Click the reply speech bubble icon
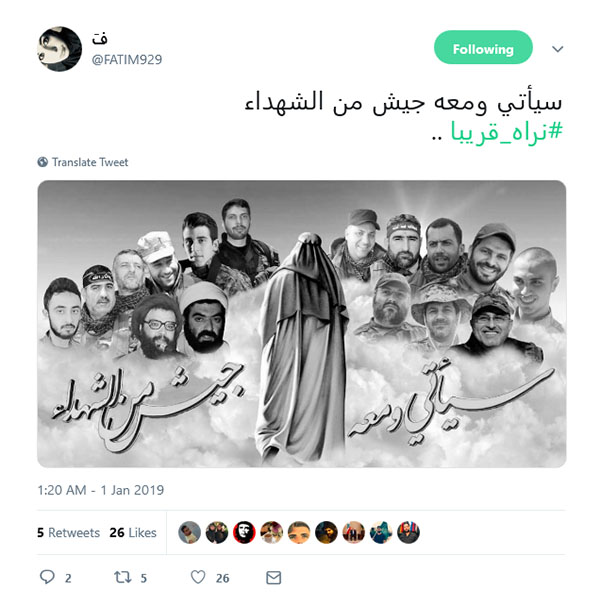Viewport: 600px width, 607px height. 47,577
